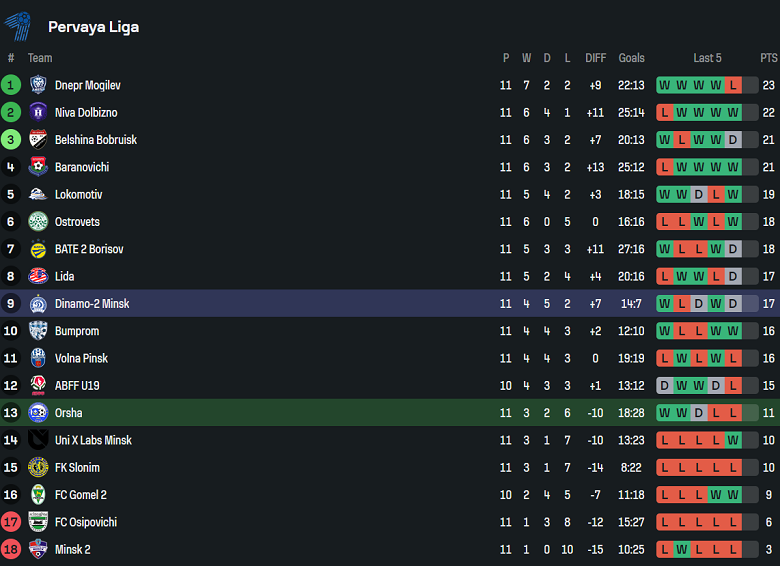Screen dimensions: 780x566
Task: Click the rank 1 position badge
Action: (11, 86)
